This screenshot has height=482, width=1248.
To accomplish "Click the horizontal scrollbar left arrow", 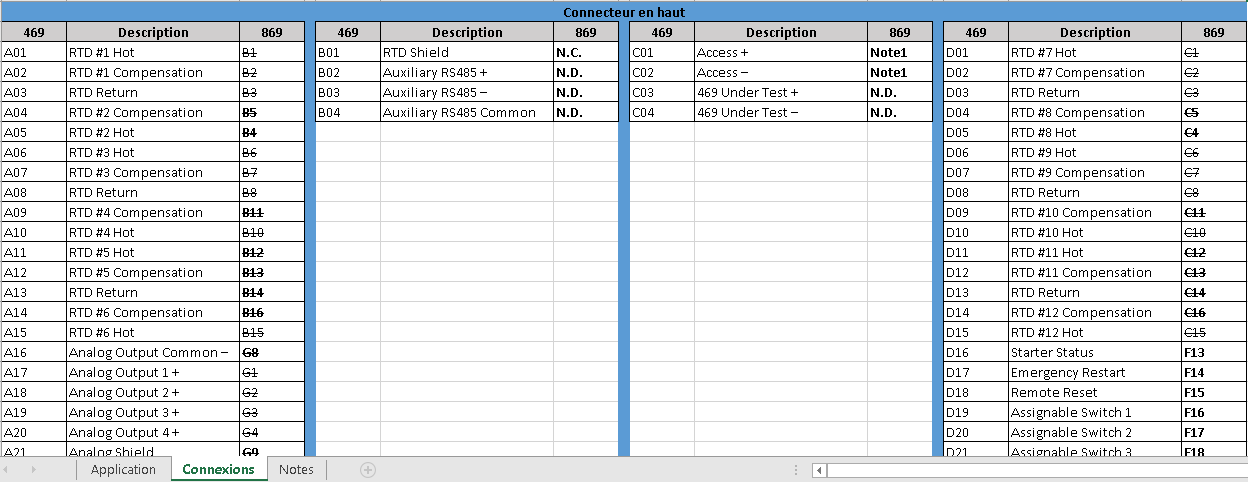I will (819, 470).
